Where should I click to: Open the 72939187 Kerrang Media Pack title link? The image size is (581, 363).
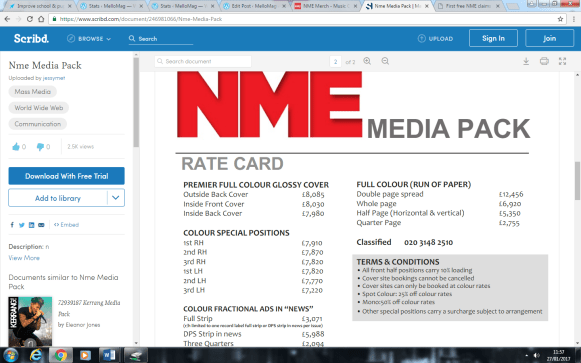pyautogui.click(x=89, y=308)
